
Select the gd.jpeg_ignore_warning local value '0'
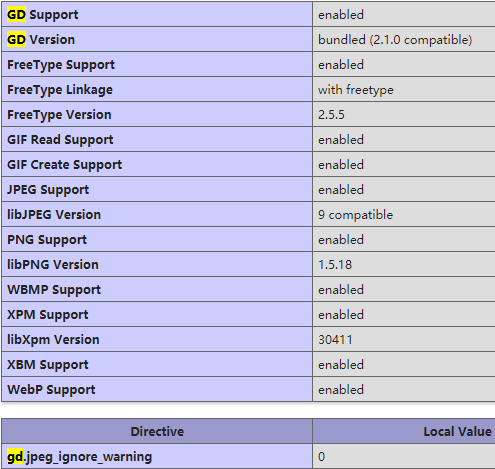[x=321, y=456]
